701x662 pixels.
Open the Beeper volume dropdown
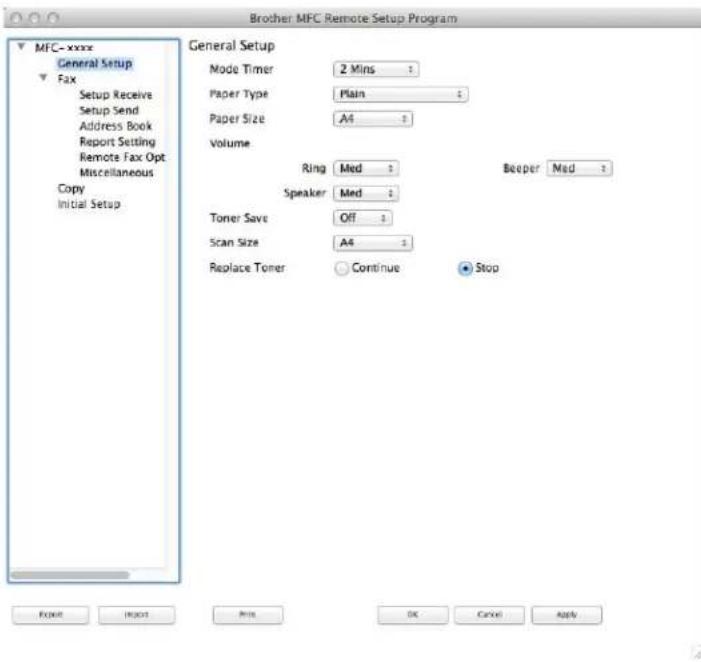(579, 169)
